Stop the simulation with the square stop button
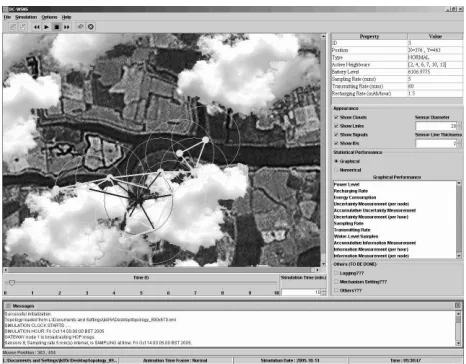The height and width of the screenshot is (364, 466). 57,27
